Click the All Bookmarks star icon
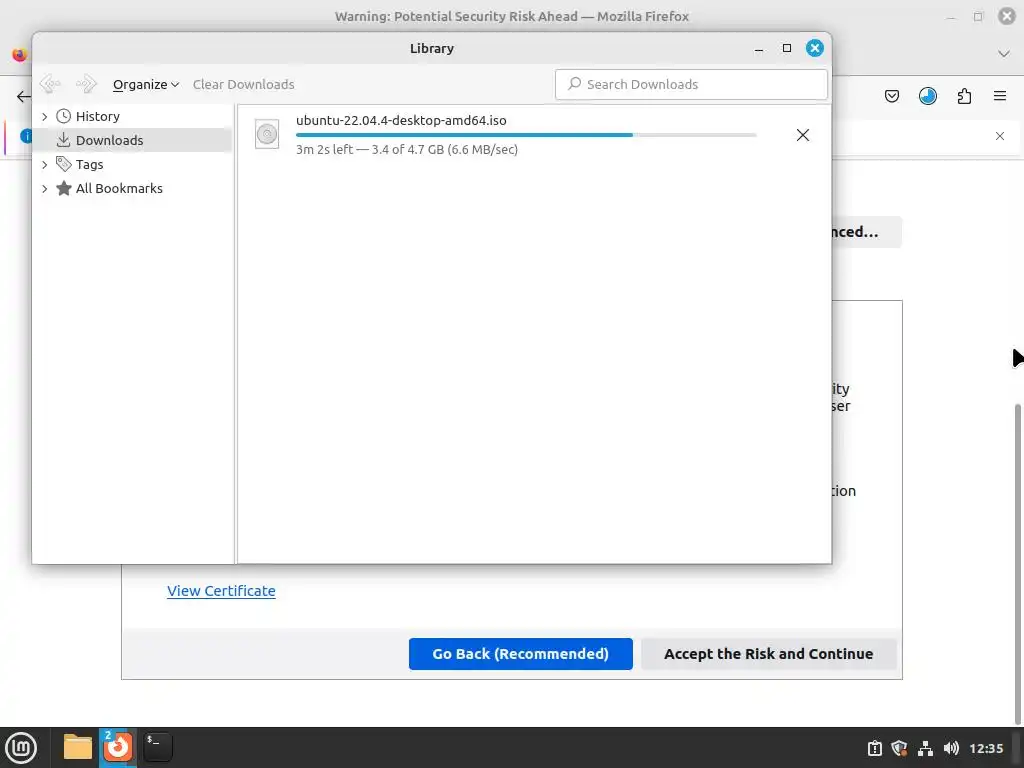The width and height of the screenshot is (1024, 768). tap(63, 188)
